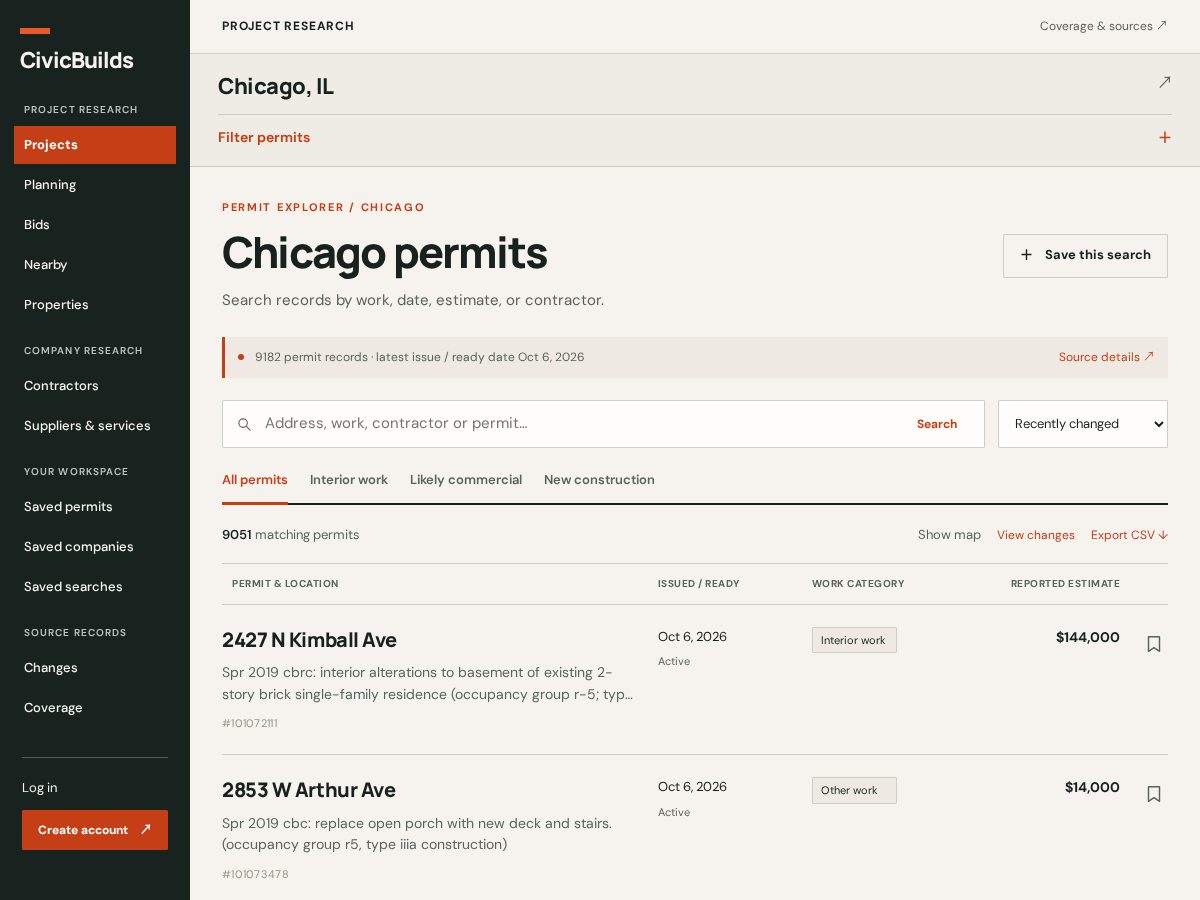Select the New construction tab

click(x=599, y=480)
